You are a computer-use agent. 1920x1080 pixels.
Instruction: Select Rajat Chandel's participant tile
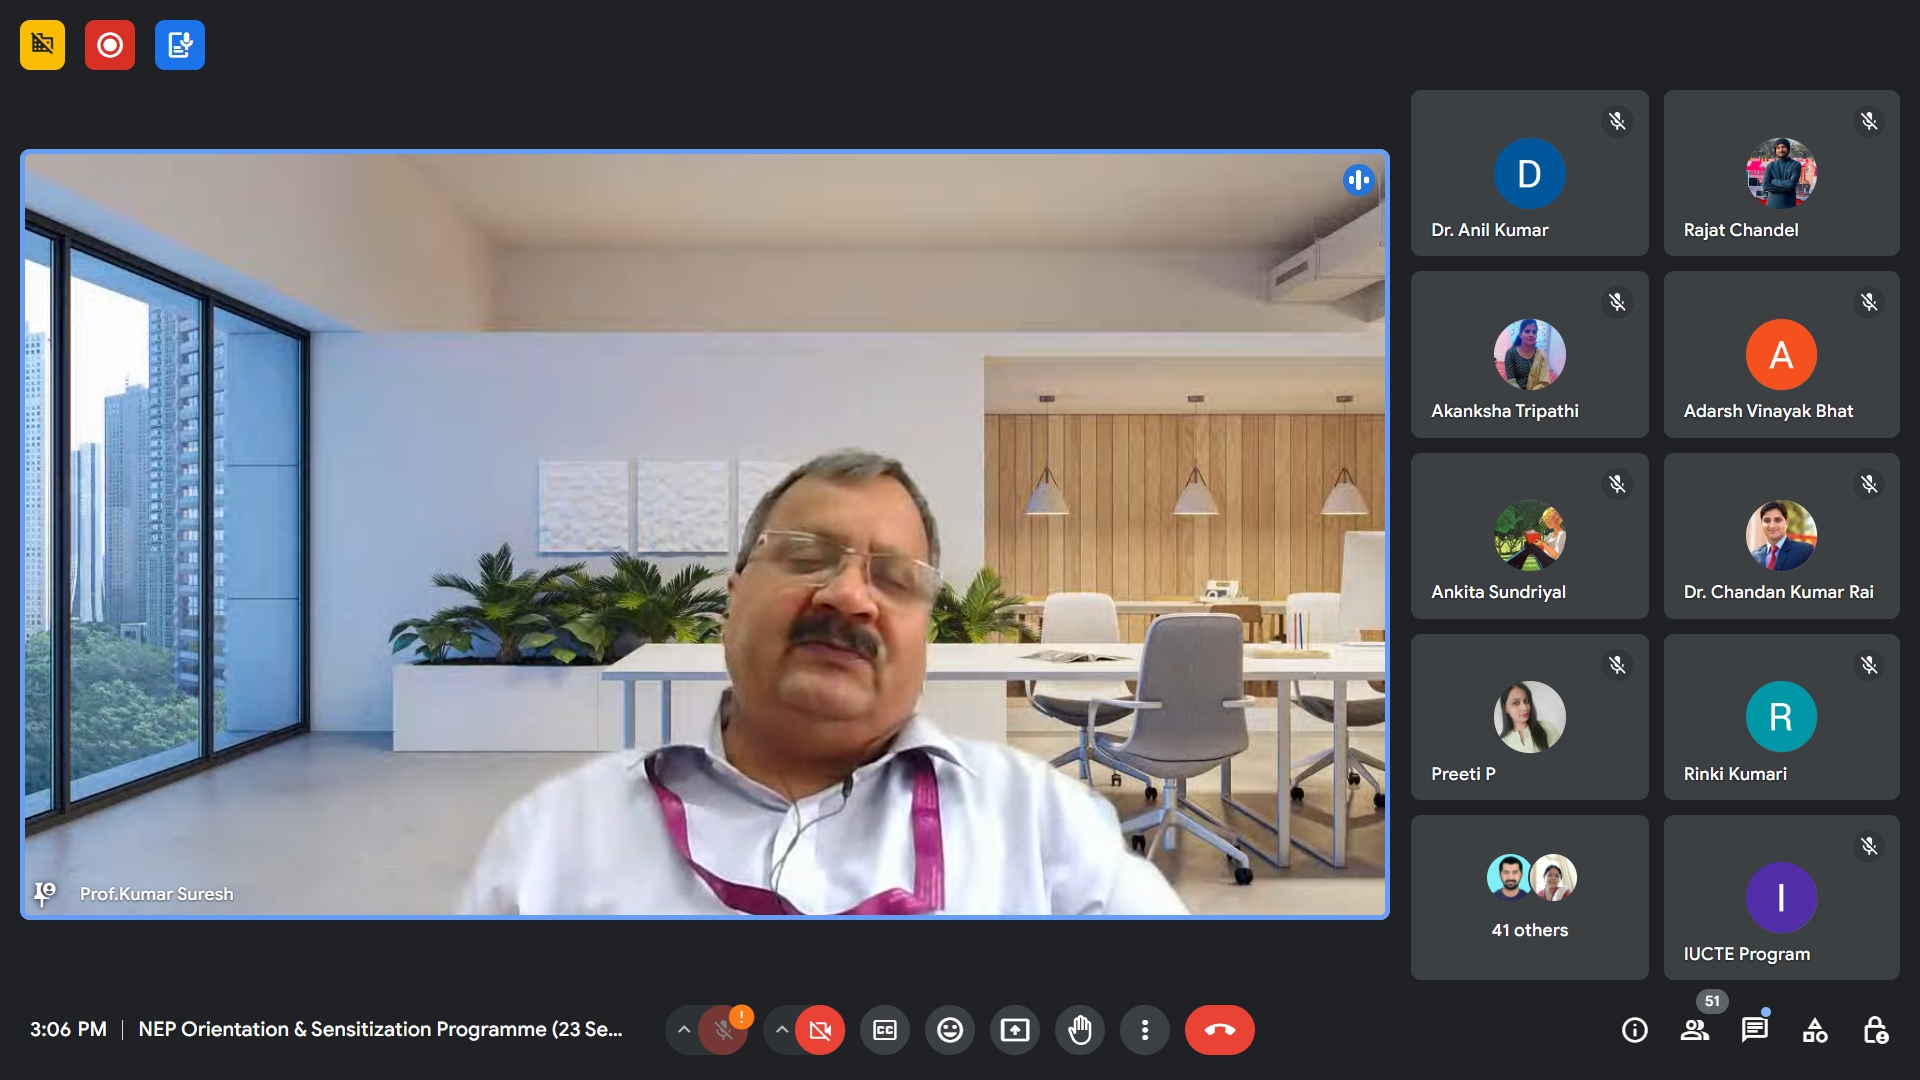[1781, 173]
